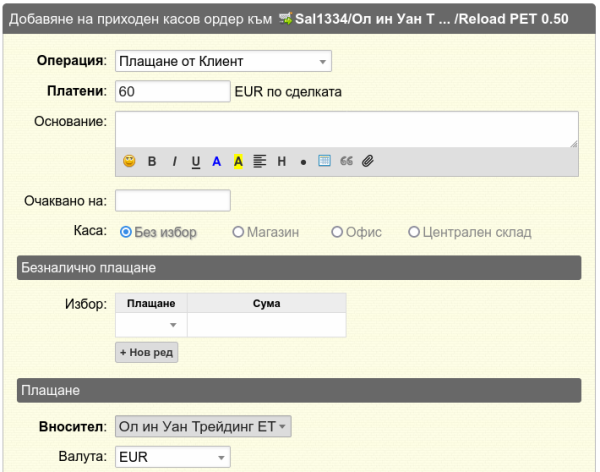Insert quote block icon

tap(347, 161)
